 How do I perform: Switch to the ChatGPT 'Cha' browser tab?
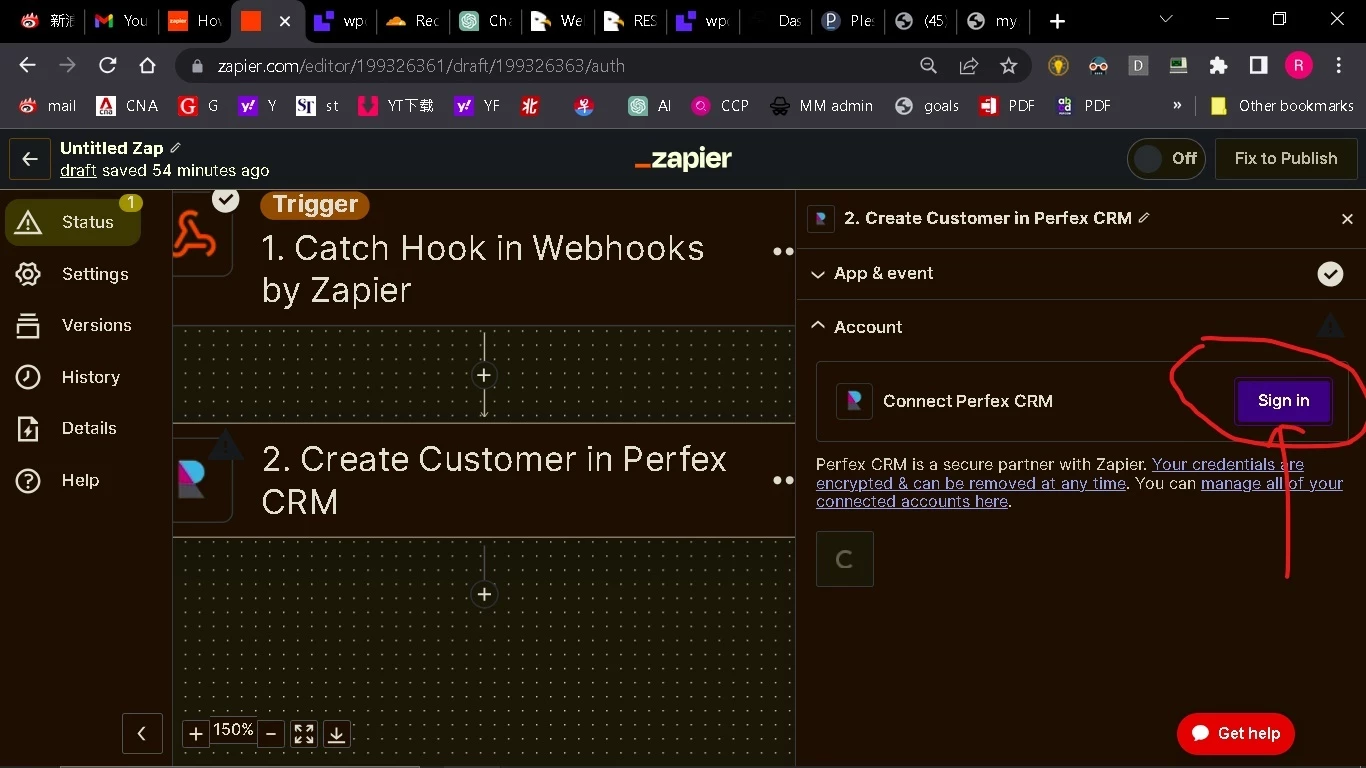click(485, 20)
